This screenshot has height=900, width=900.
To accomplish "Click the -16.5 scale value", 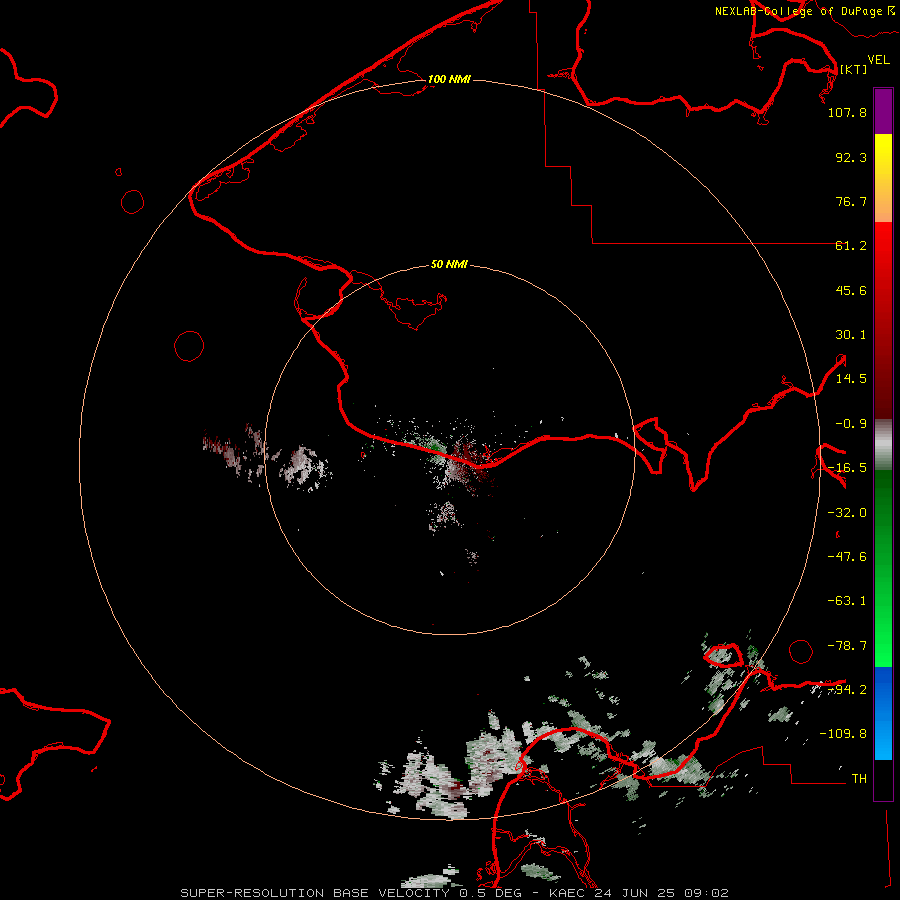I will pos(847,468).
